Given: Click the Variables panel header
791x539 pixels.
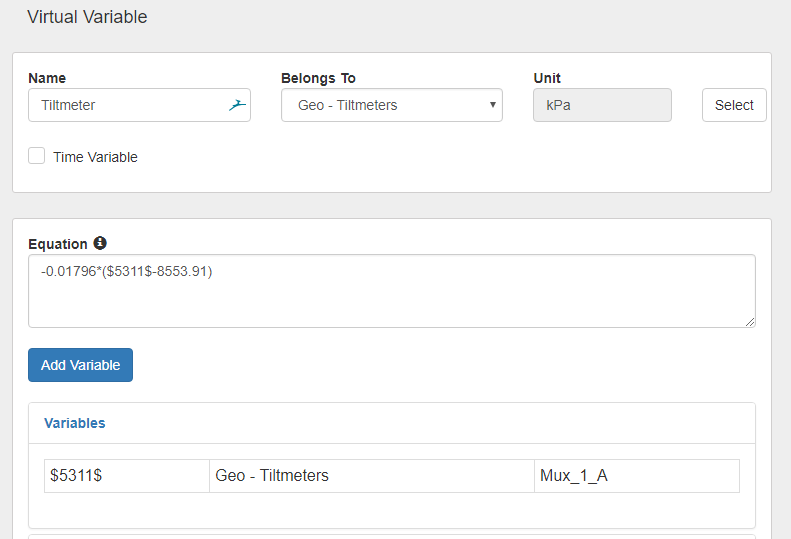Looking at the screenshot, I should [75, 423].
